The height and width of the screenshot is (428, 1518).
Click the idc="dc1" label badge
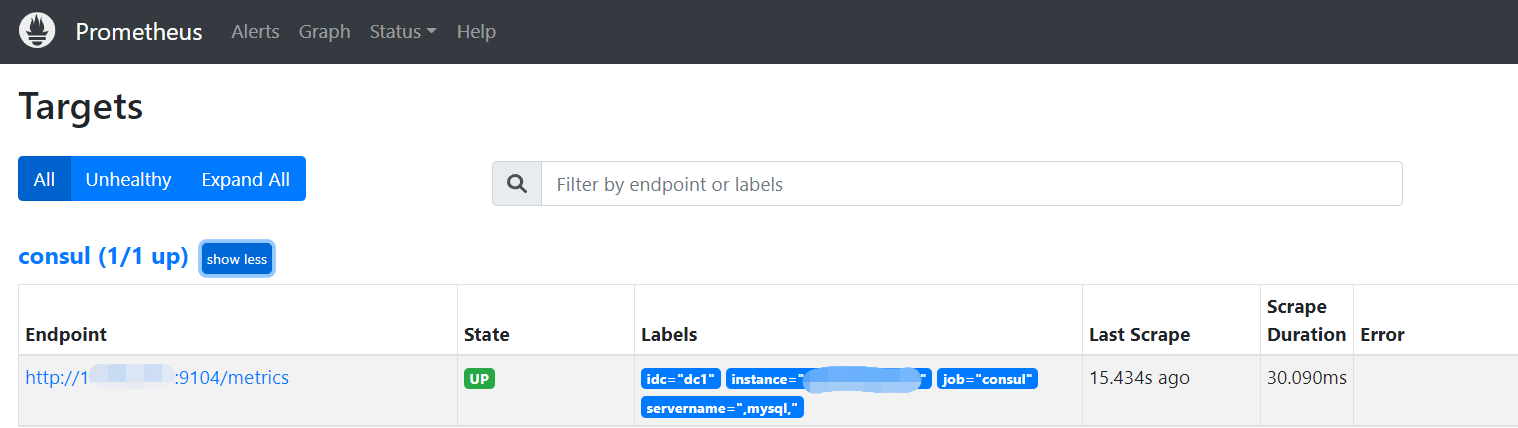[x=681, y=379]
